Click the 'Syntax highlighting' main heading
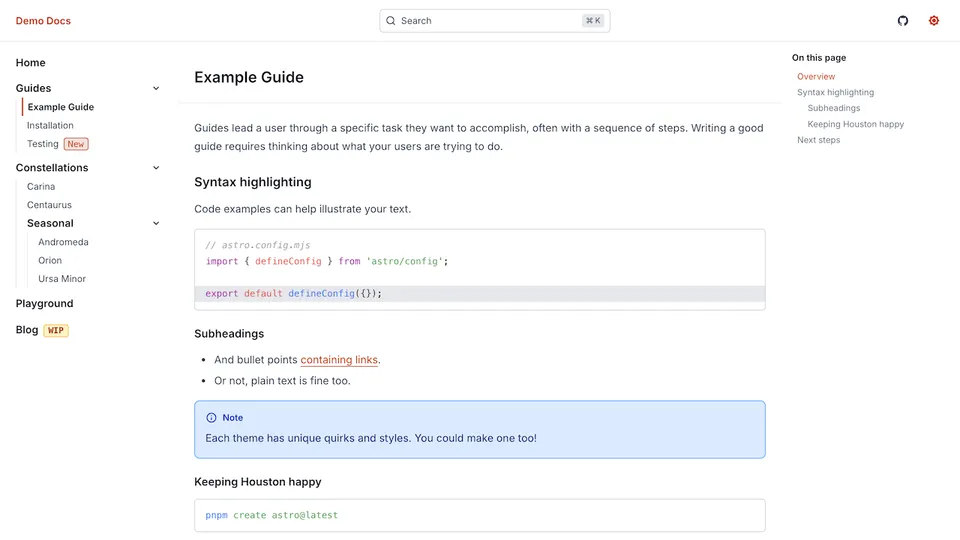The width and height of the screenshot is (960, 540). (253, 182)
